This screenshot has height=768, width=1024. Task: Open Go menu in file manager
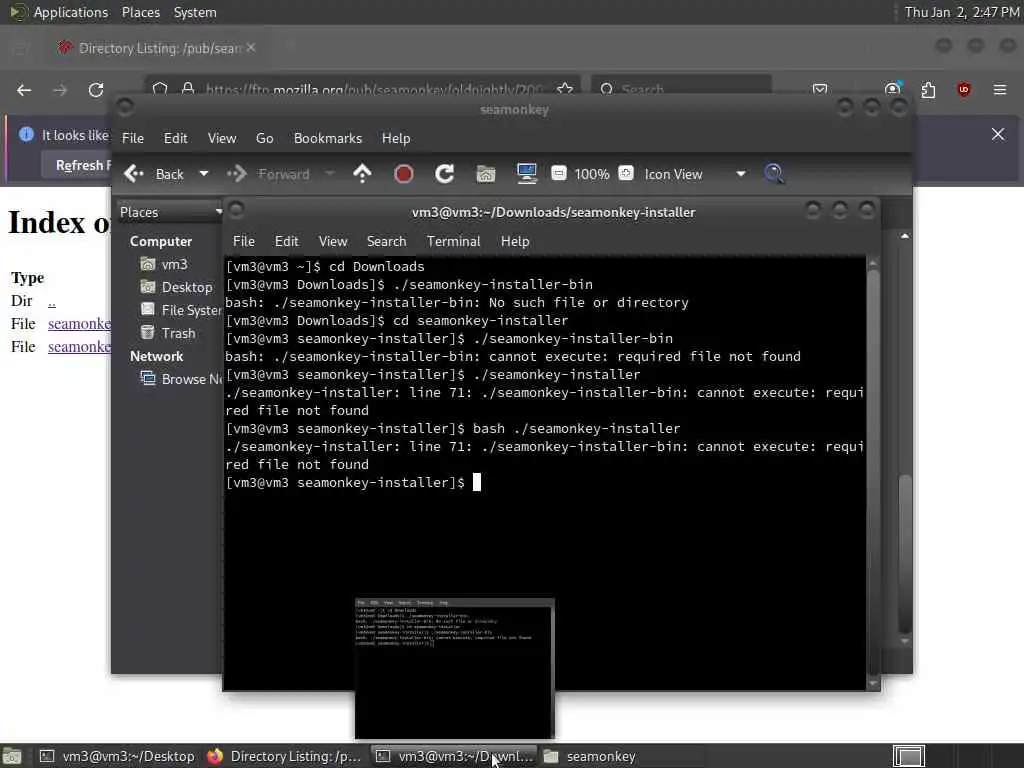click(x=264, y=138)
